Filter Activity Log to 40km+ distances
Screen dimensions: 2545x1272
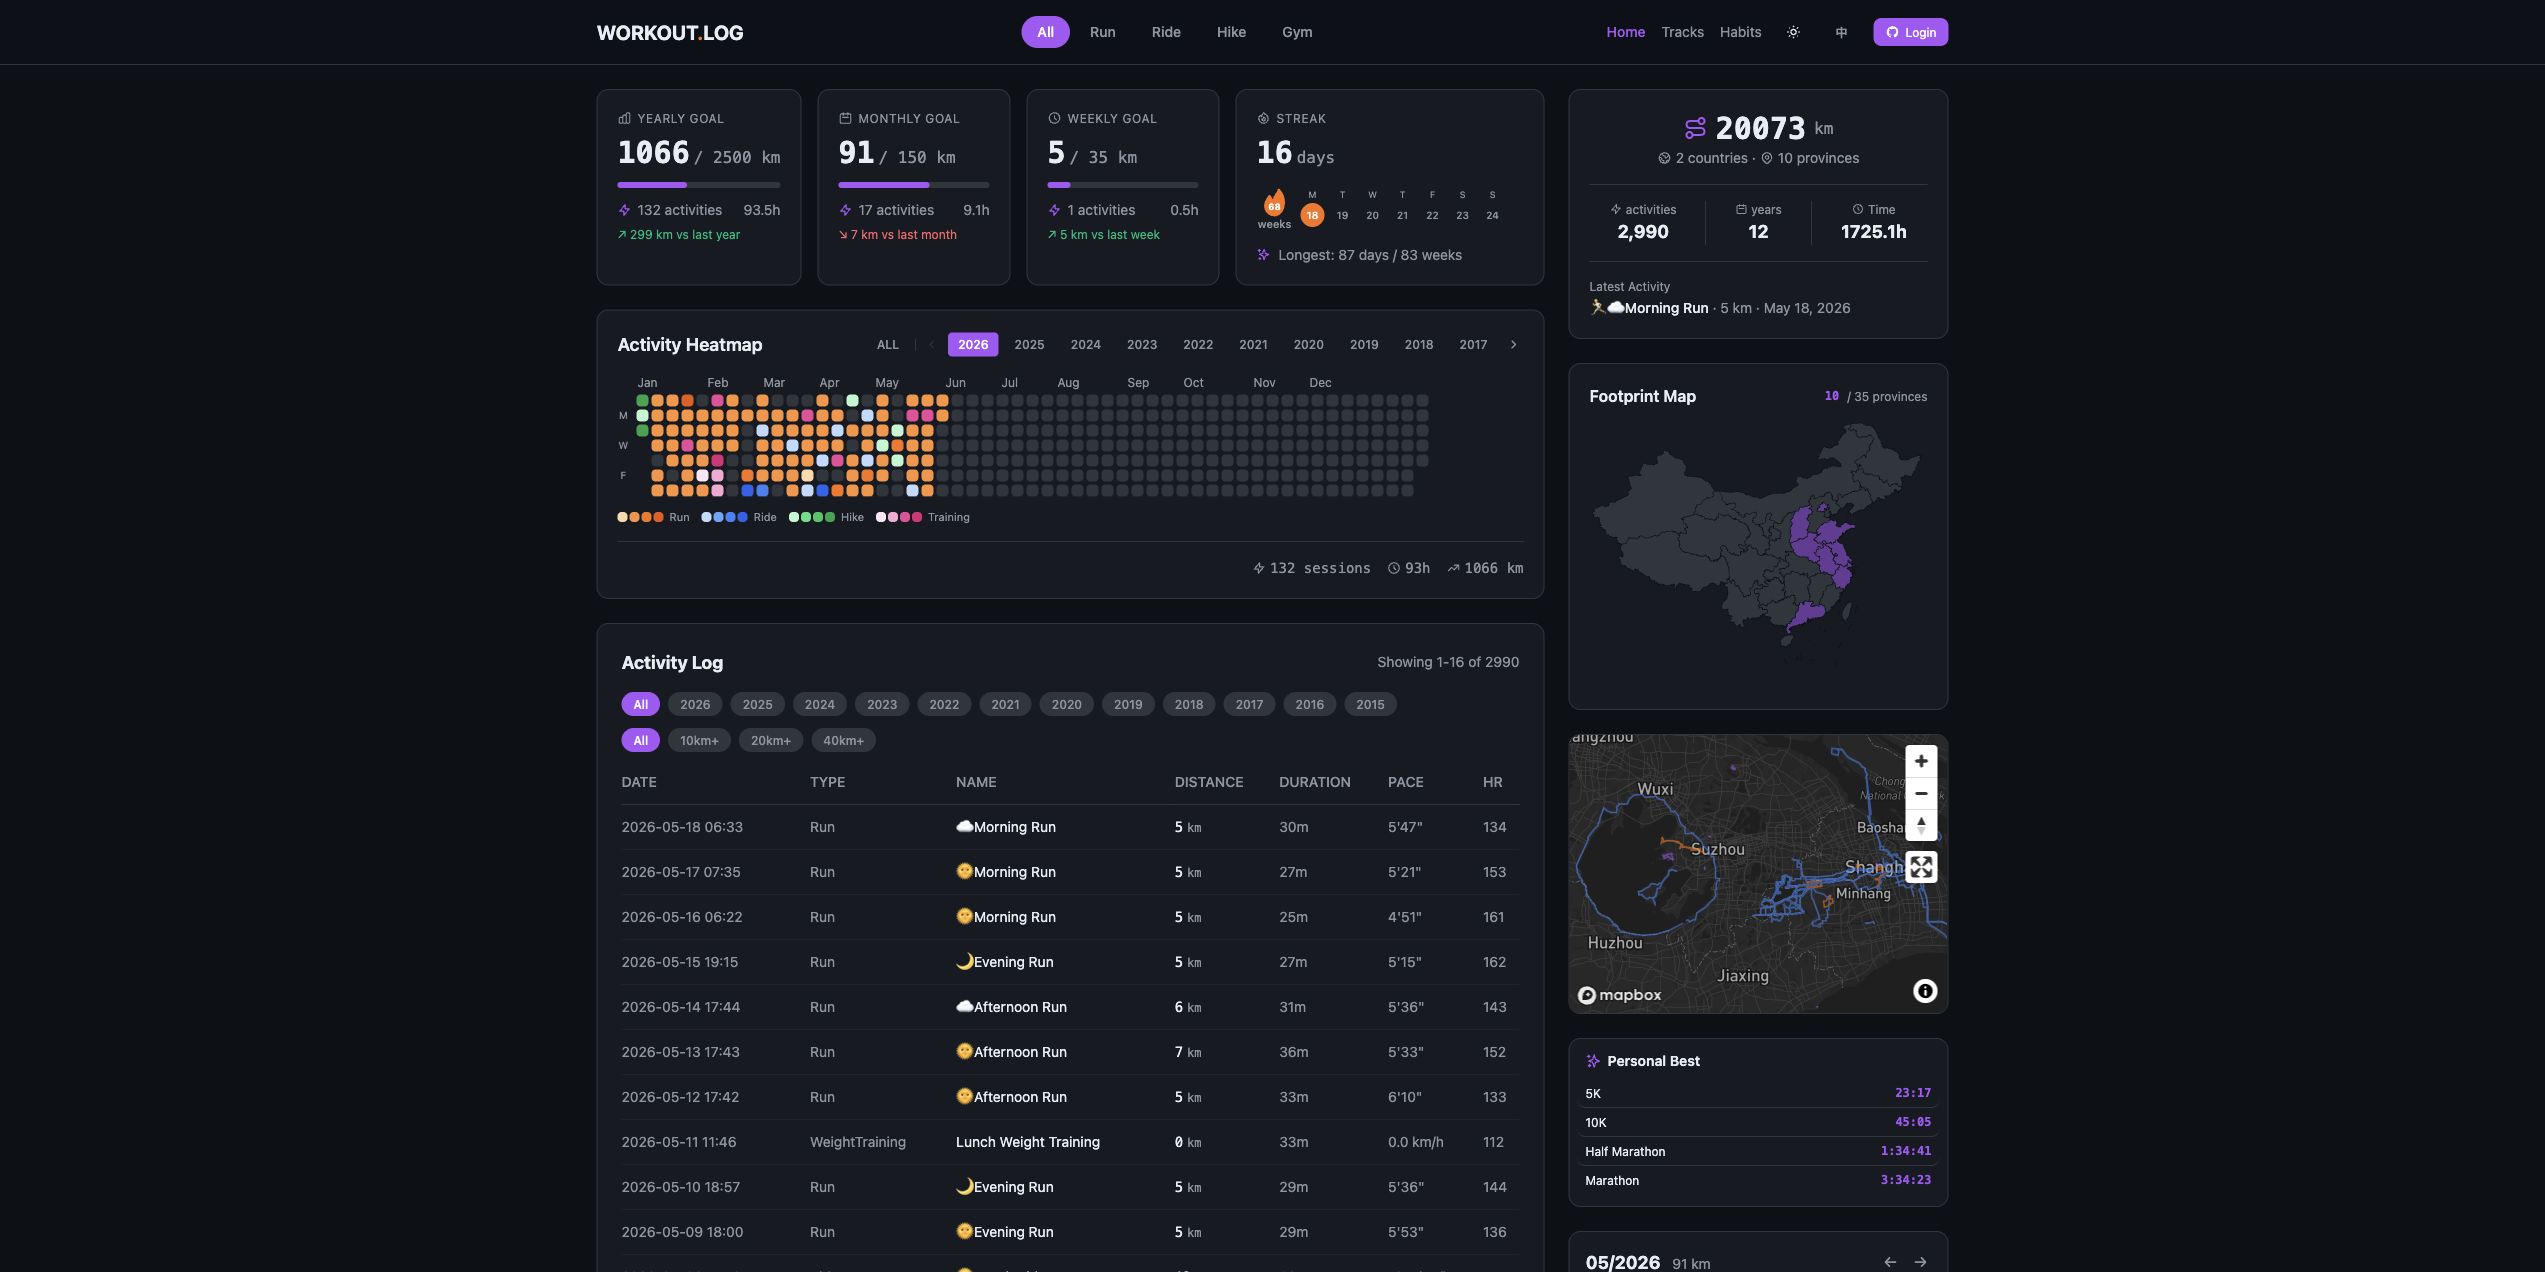click(x=843, y=740)
